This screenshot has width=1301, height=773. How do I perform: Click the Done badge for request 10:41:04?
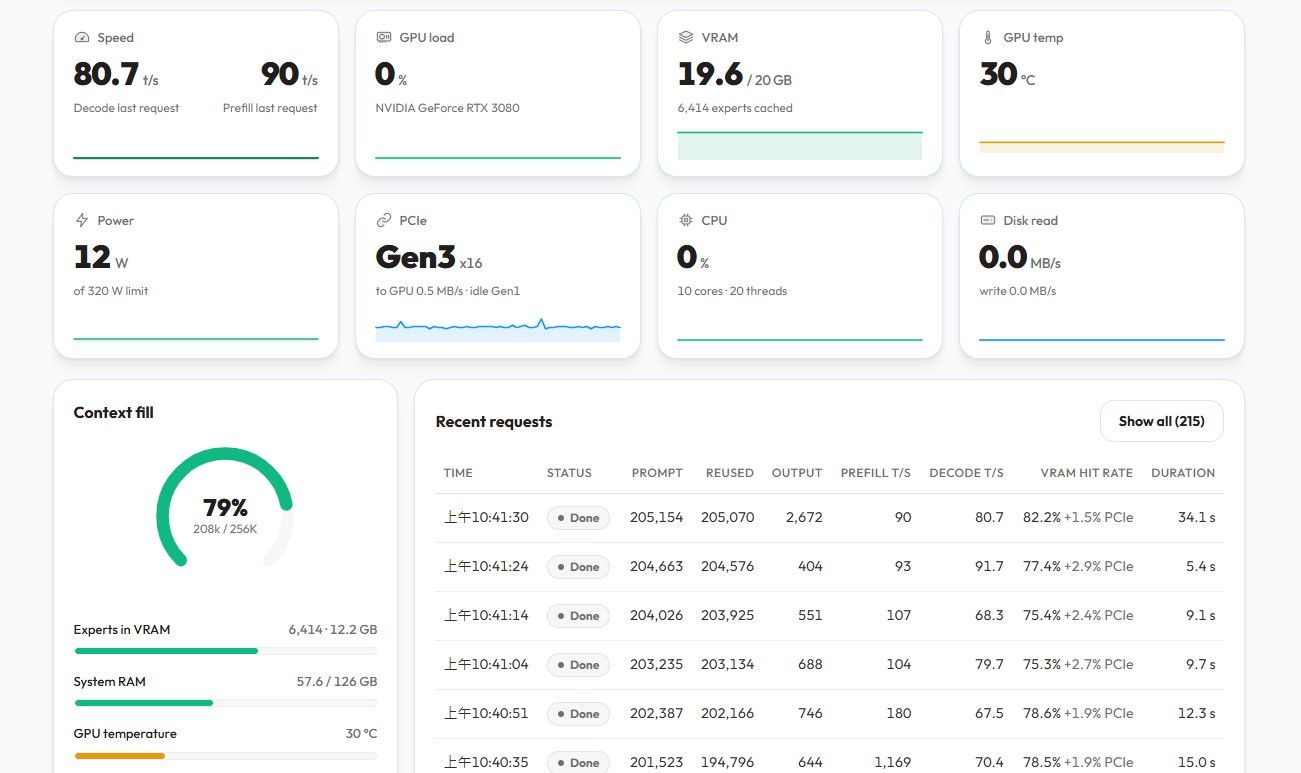[x=578, y=665]
